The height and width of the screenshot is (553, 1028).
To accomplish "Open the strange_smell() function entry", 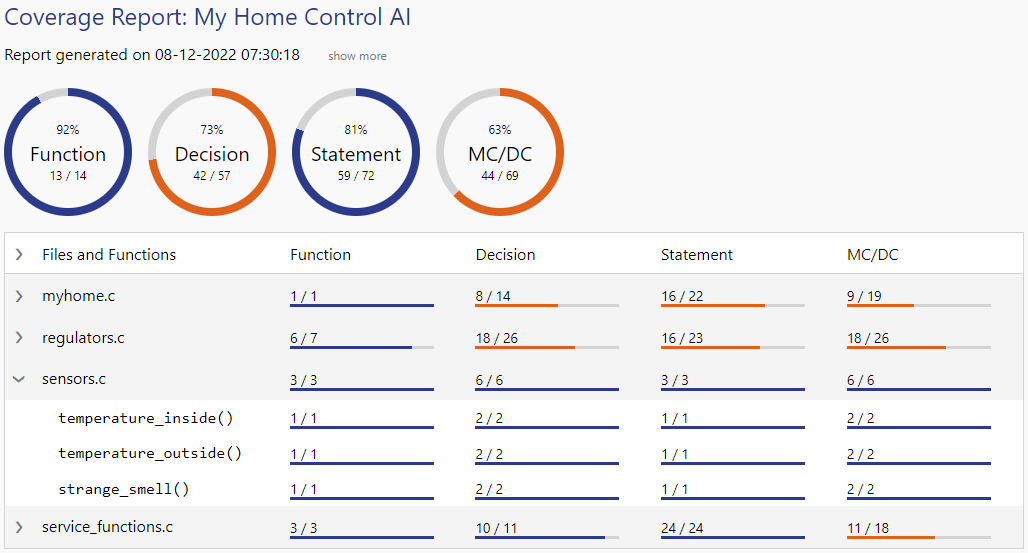I will tap(124, 489).
